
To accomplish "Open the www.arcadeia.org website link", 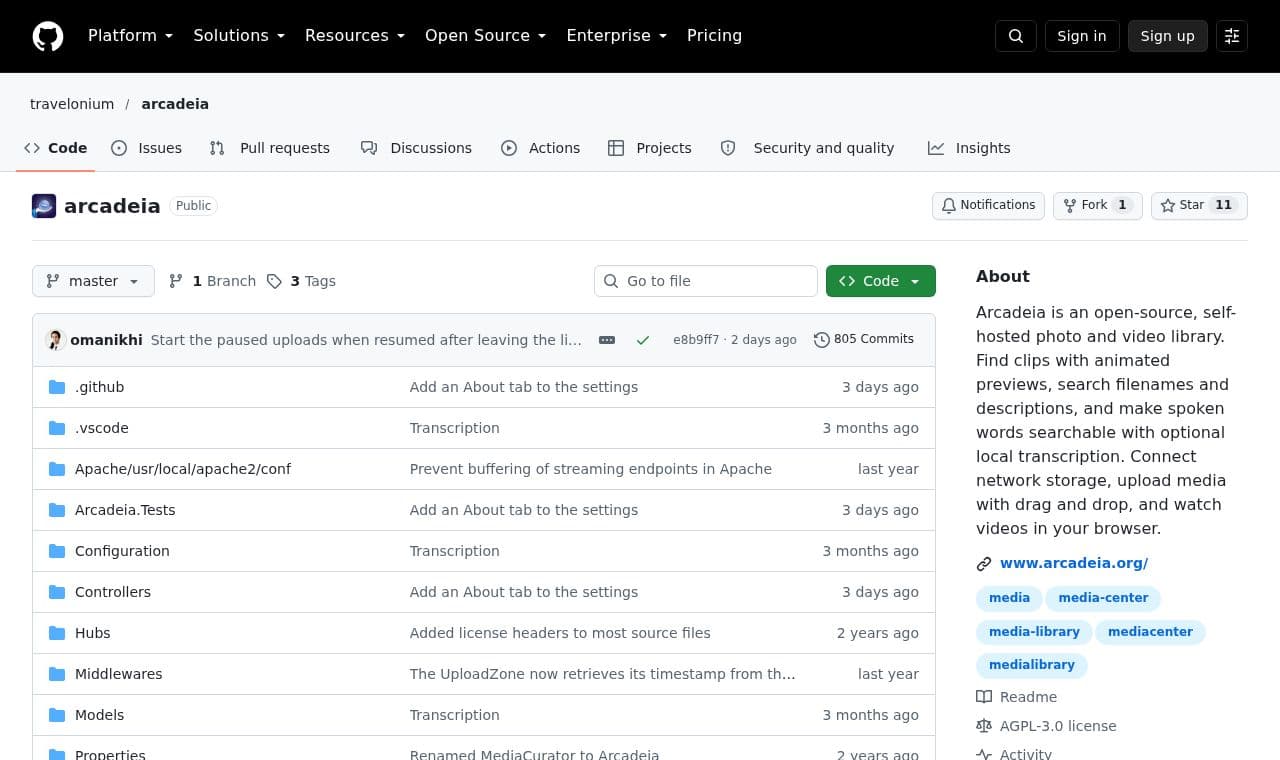I will point(1074,563).
